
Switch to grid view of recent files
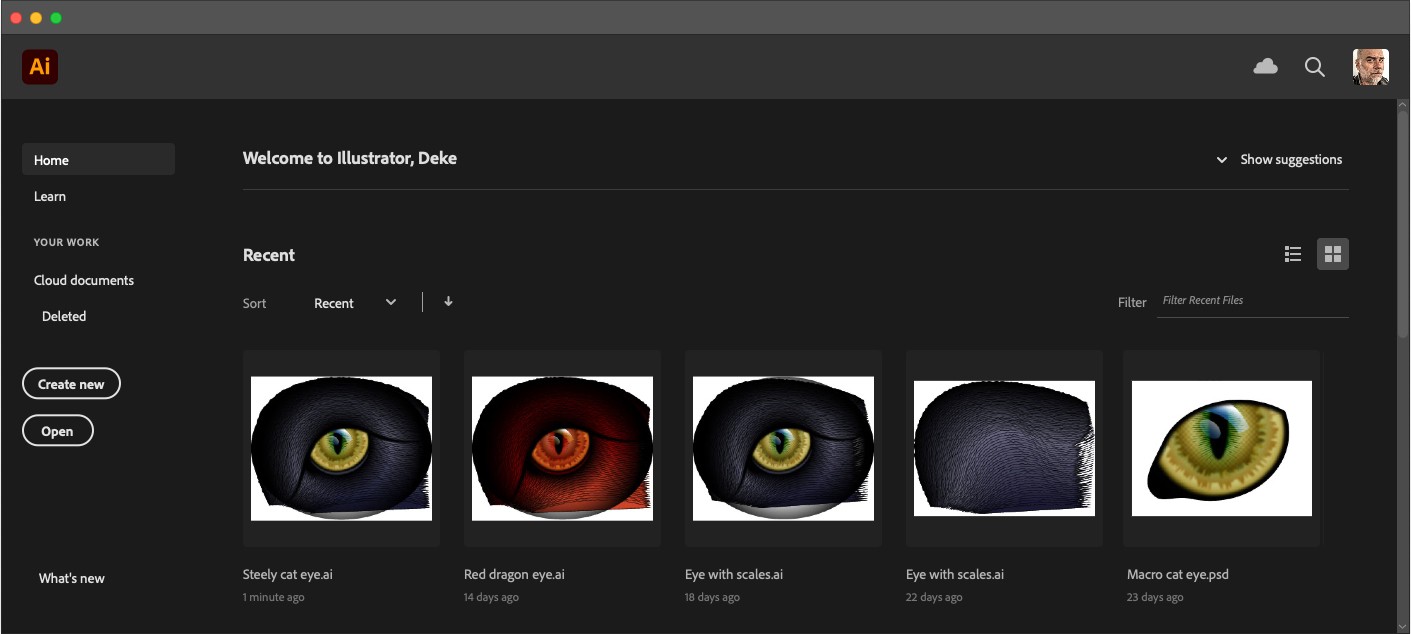(x=1332, y=254)
